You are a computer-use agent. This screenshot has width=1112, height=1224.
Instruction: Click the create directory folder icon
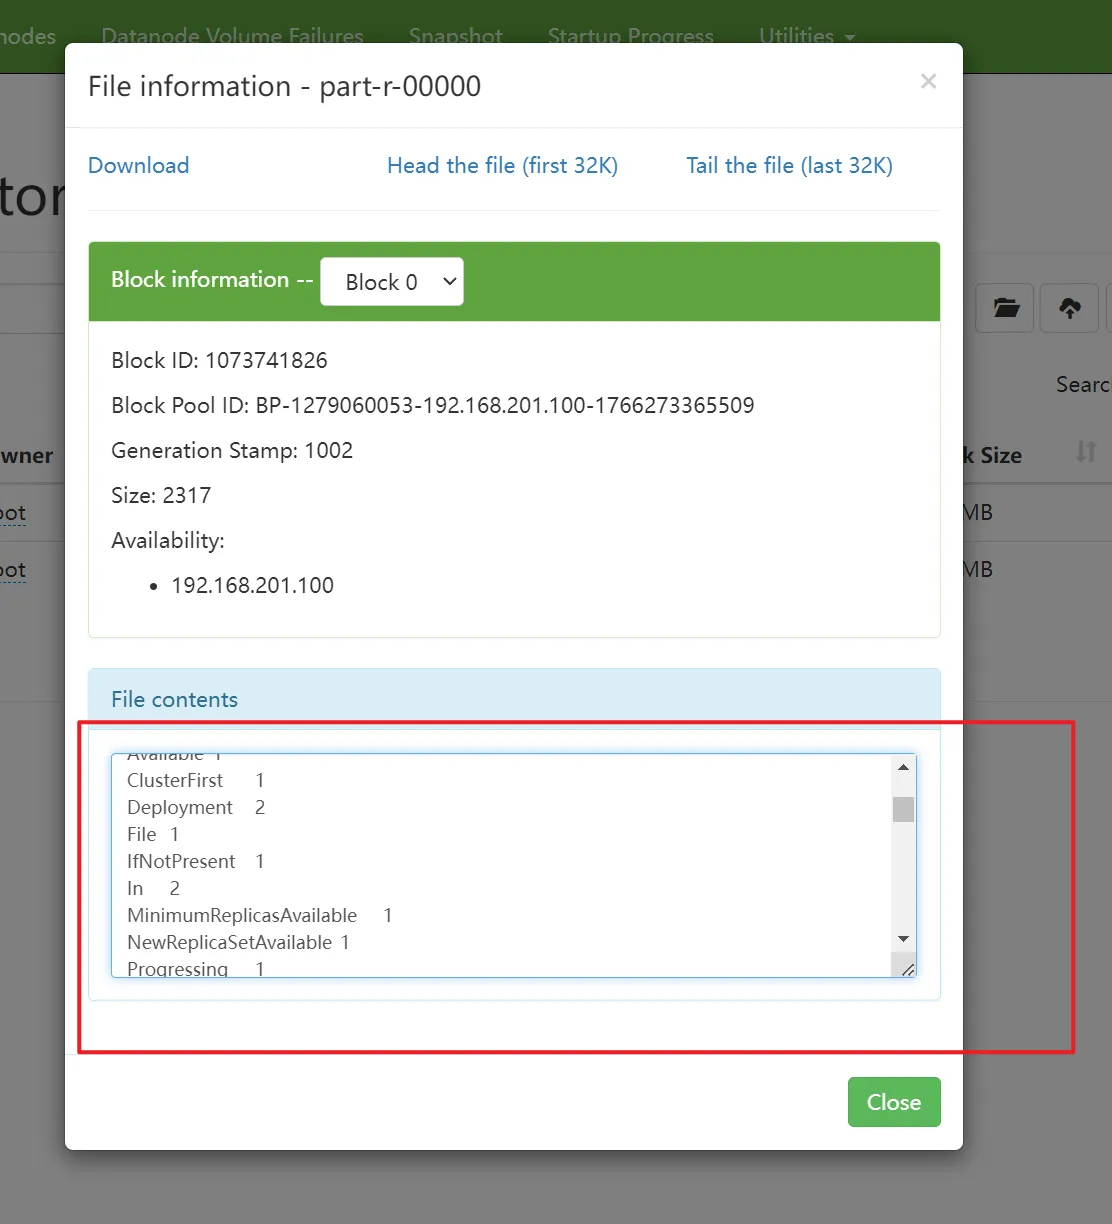pyautogui.click(x=1006, y=308)
